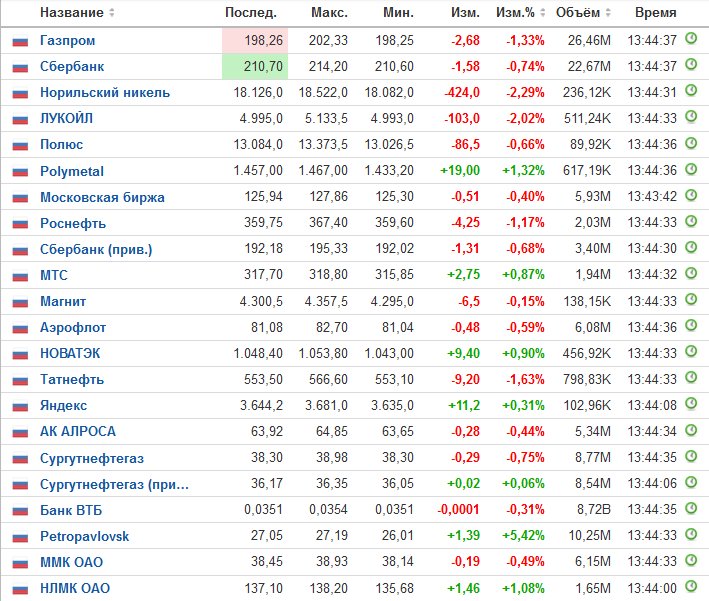This screenshot has width=709, height=601.
Task: Click the clock icon in the Яндекс row
Action: (x=691, y=403)
